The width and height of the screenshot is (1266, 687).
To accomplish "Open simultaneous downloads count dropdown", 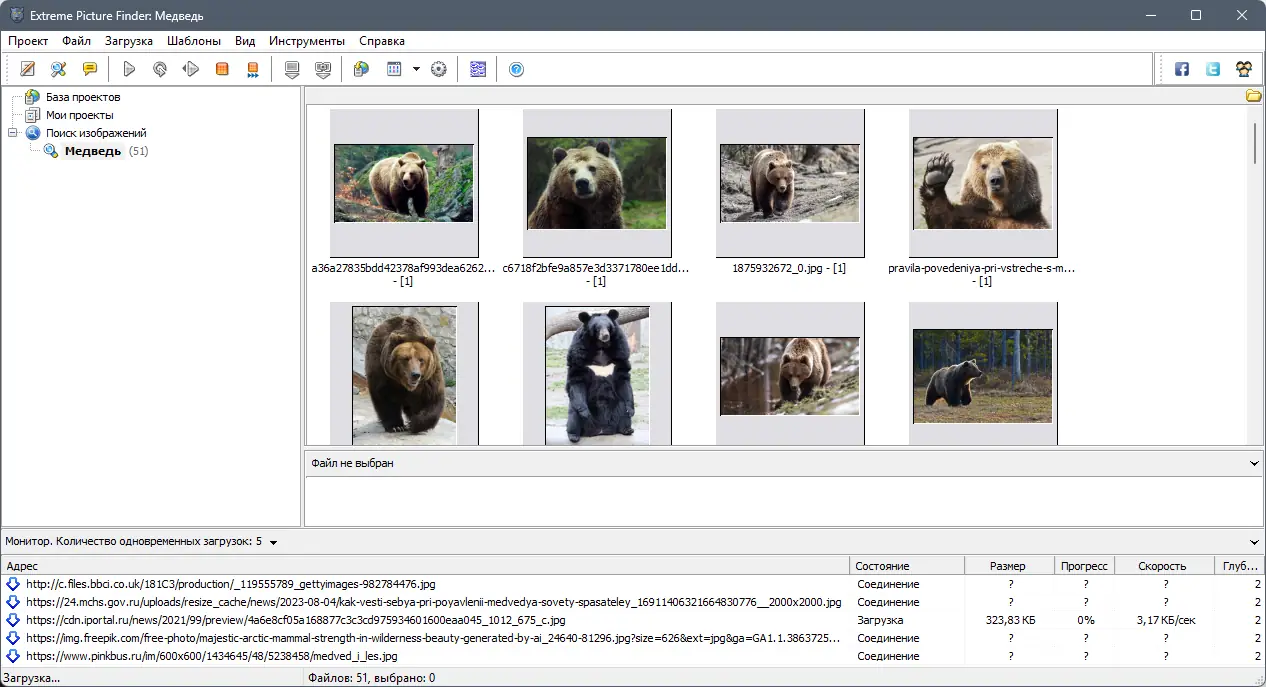I will coord(273,542).
